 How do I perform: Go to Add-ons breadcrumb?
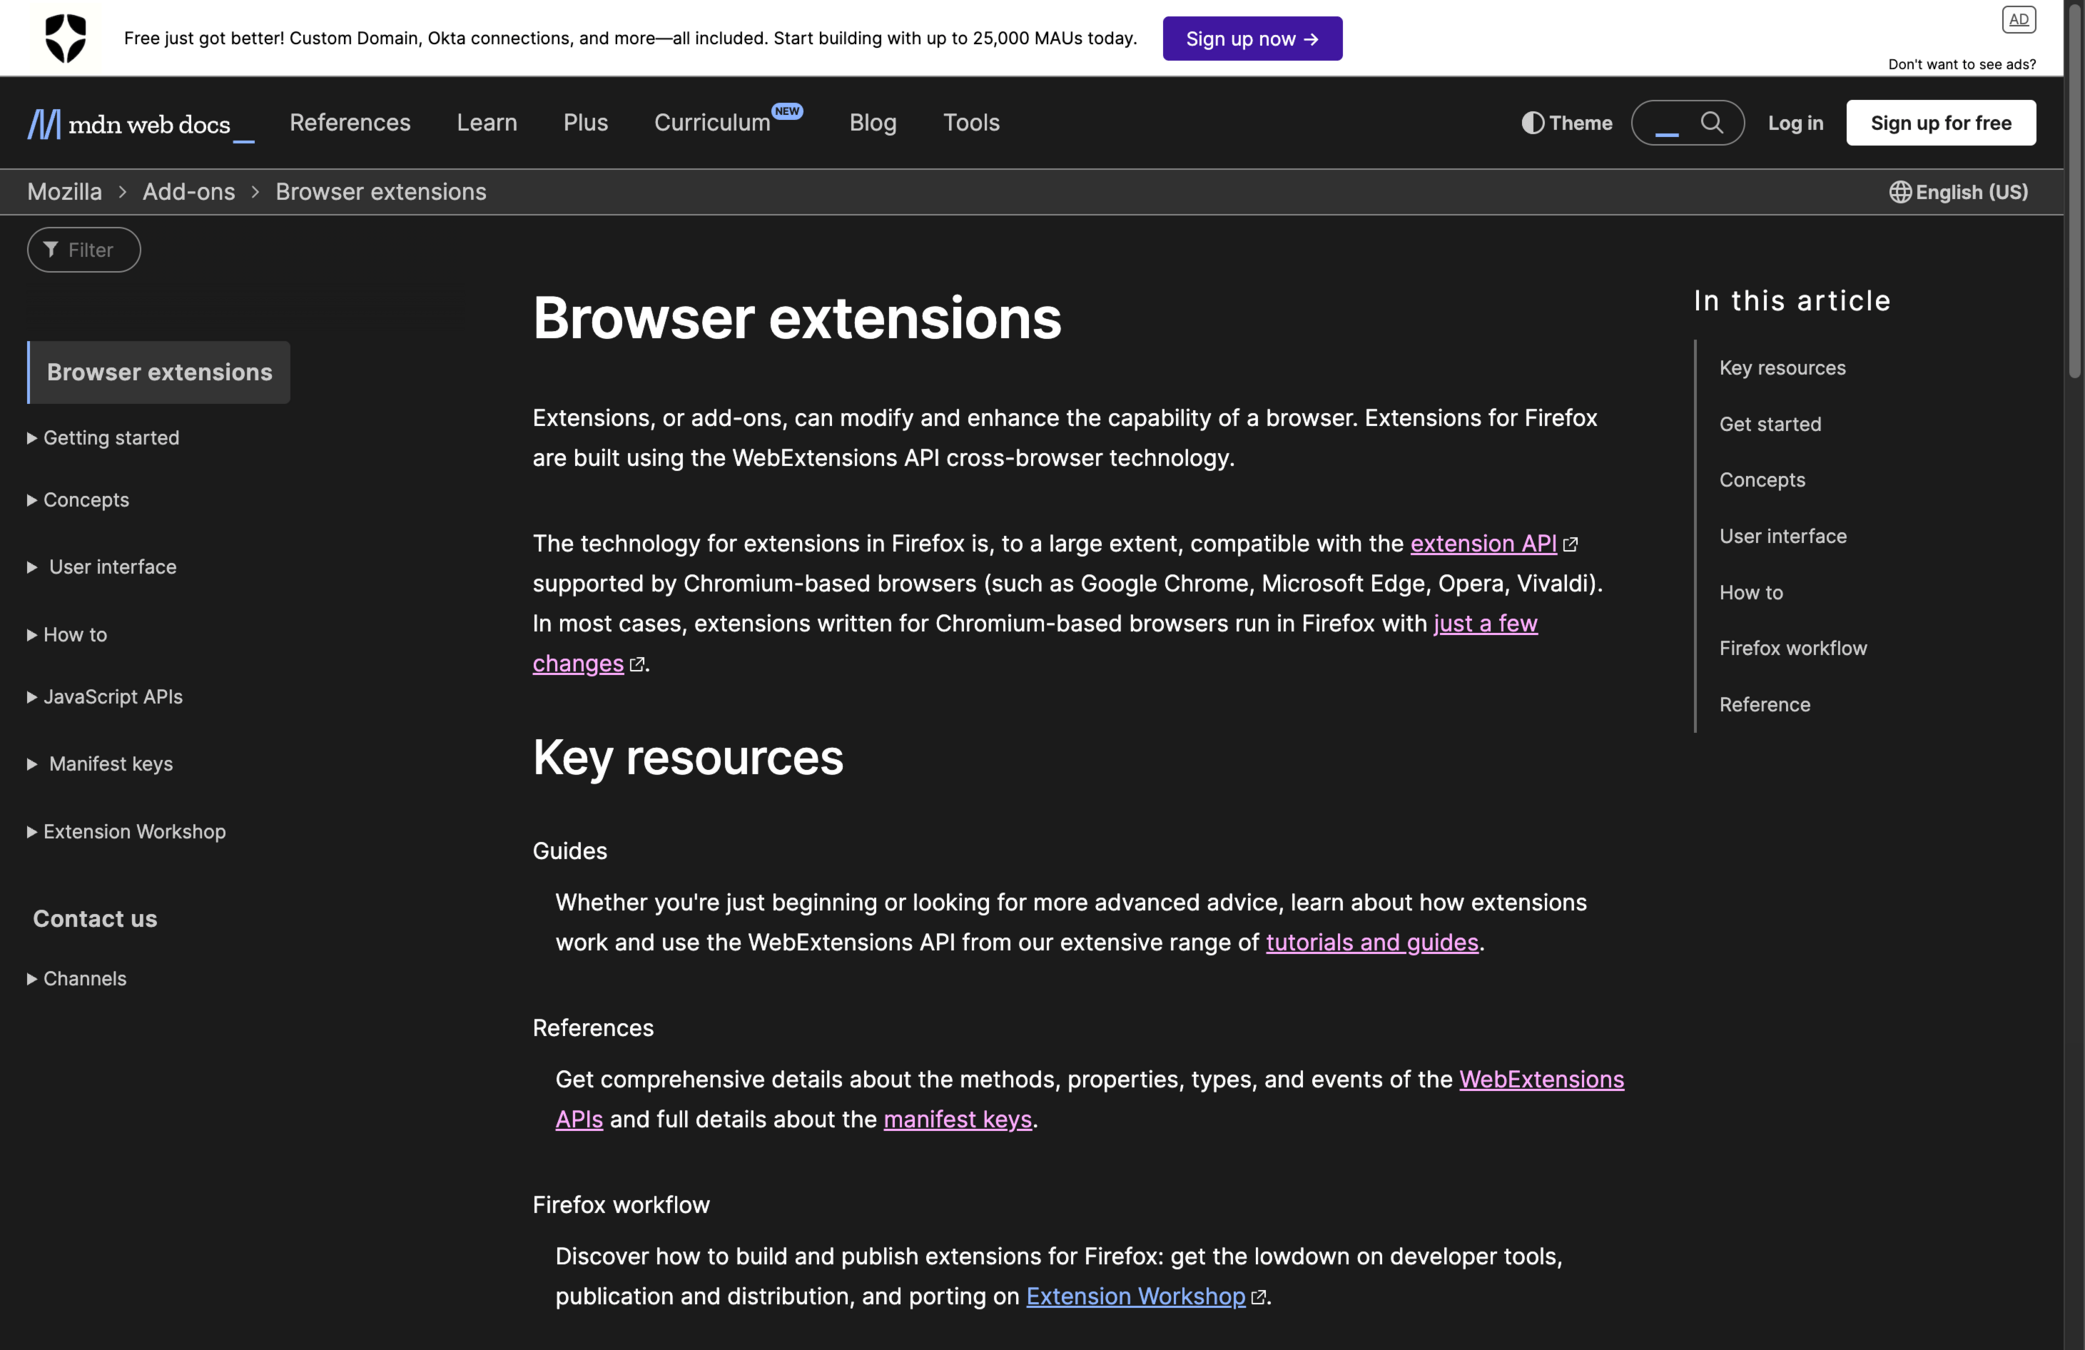(188, 191)
